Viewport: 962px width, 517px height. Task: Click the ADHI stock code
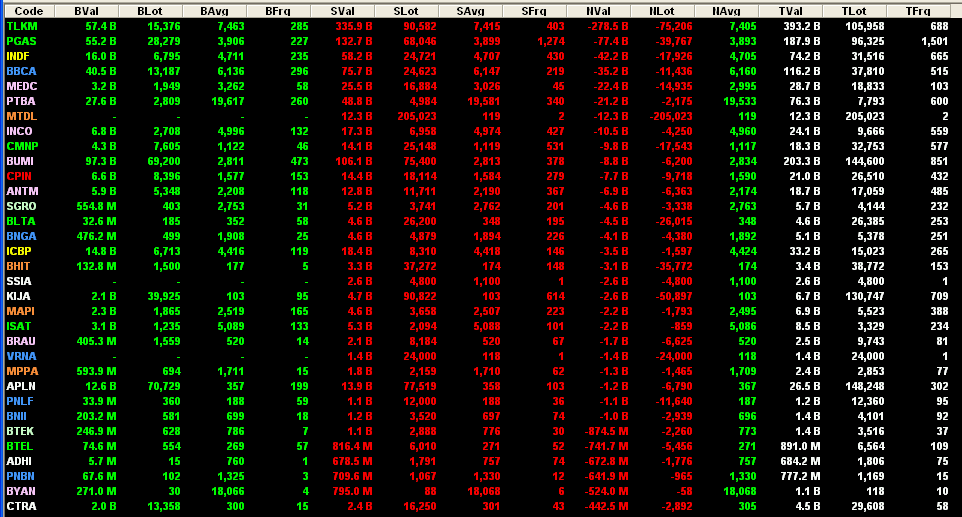pyautogui.click(x=19, y=462)
